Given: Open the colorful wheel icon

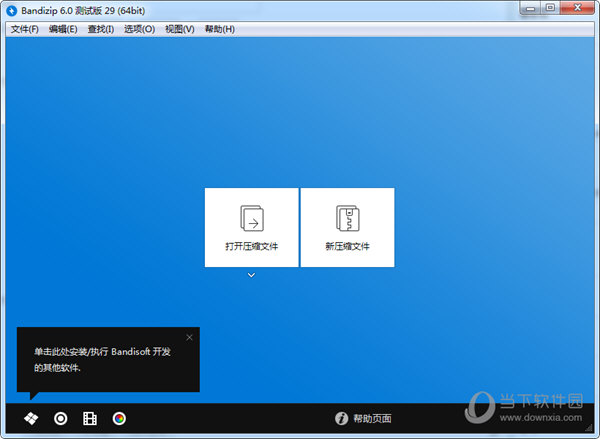Looking at the screenshot, I should 119,418.
